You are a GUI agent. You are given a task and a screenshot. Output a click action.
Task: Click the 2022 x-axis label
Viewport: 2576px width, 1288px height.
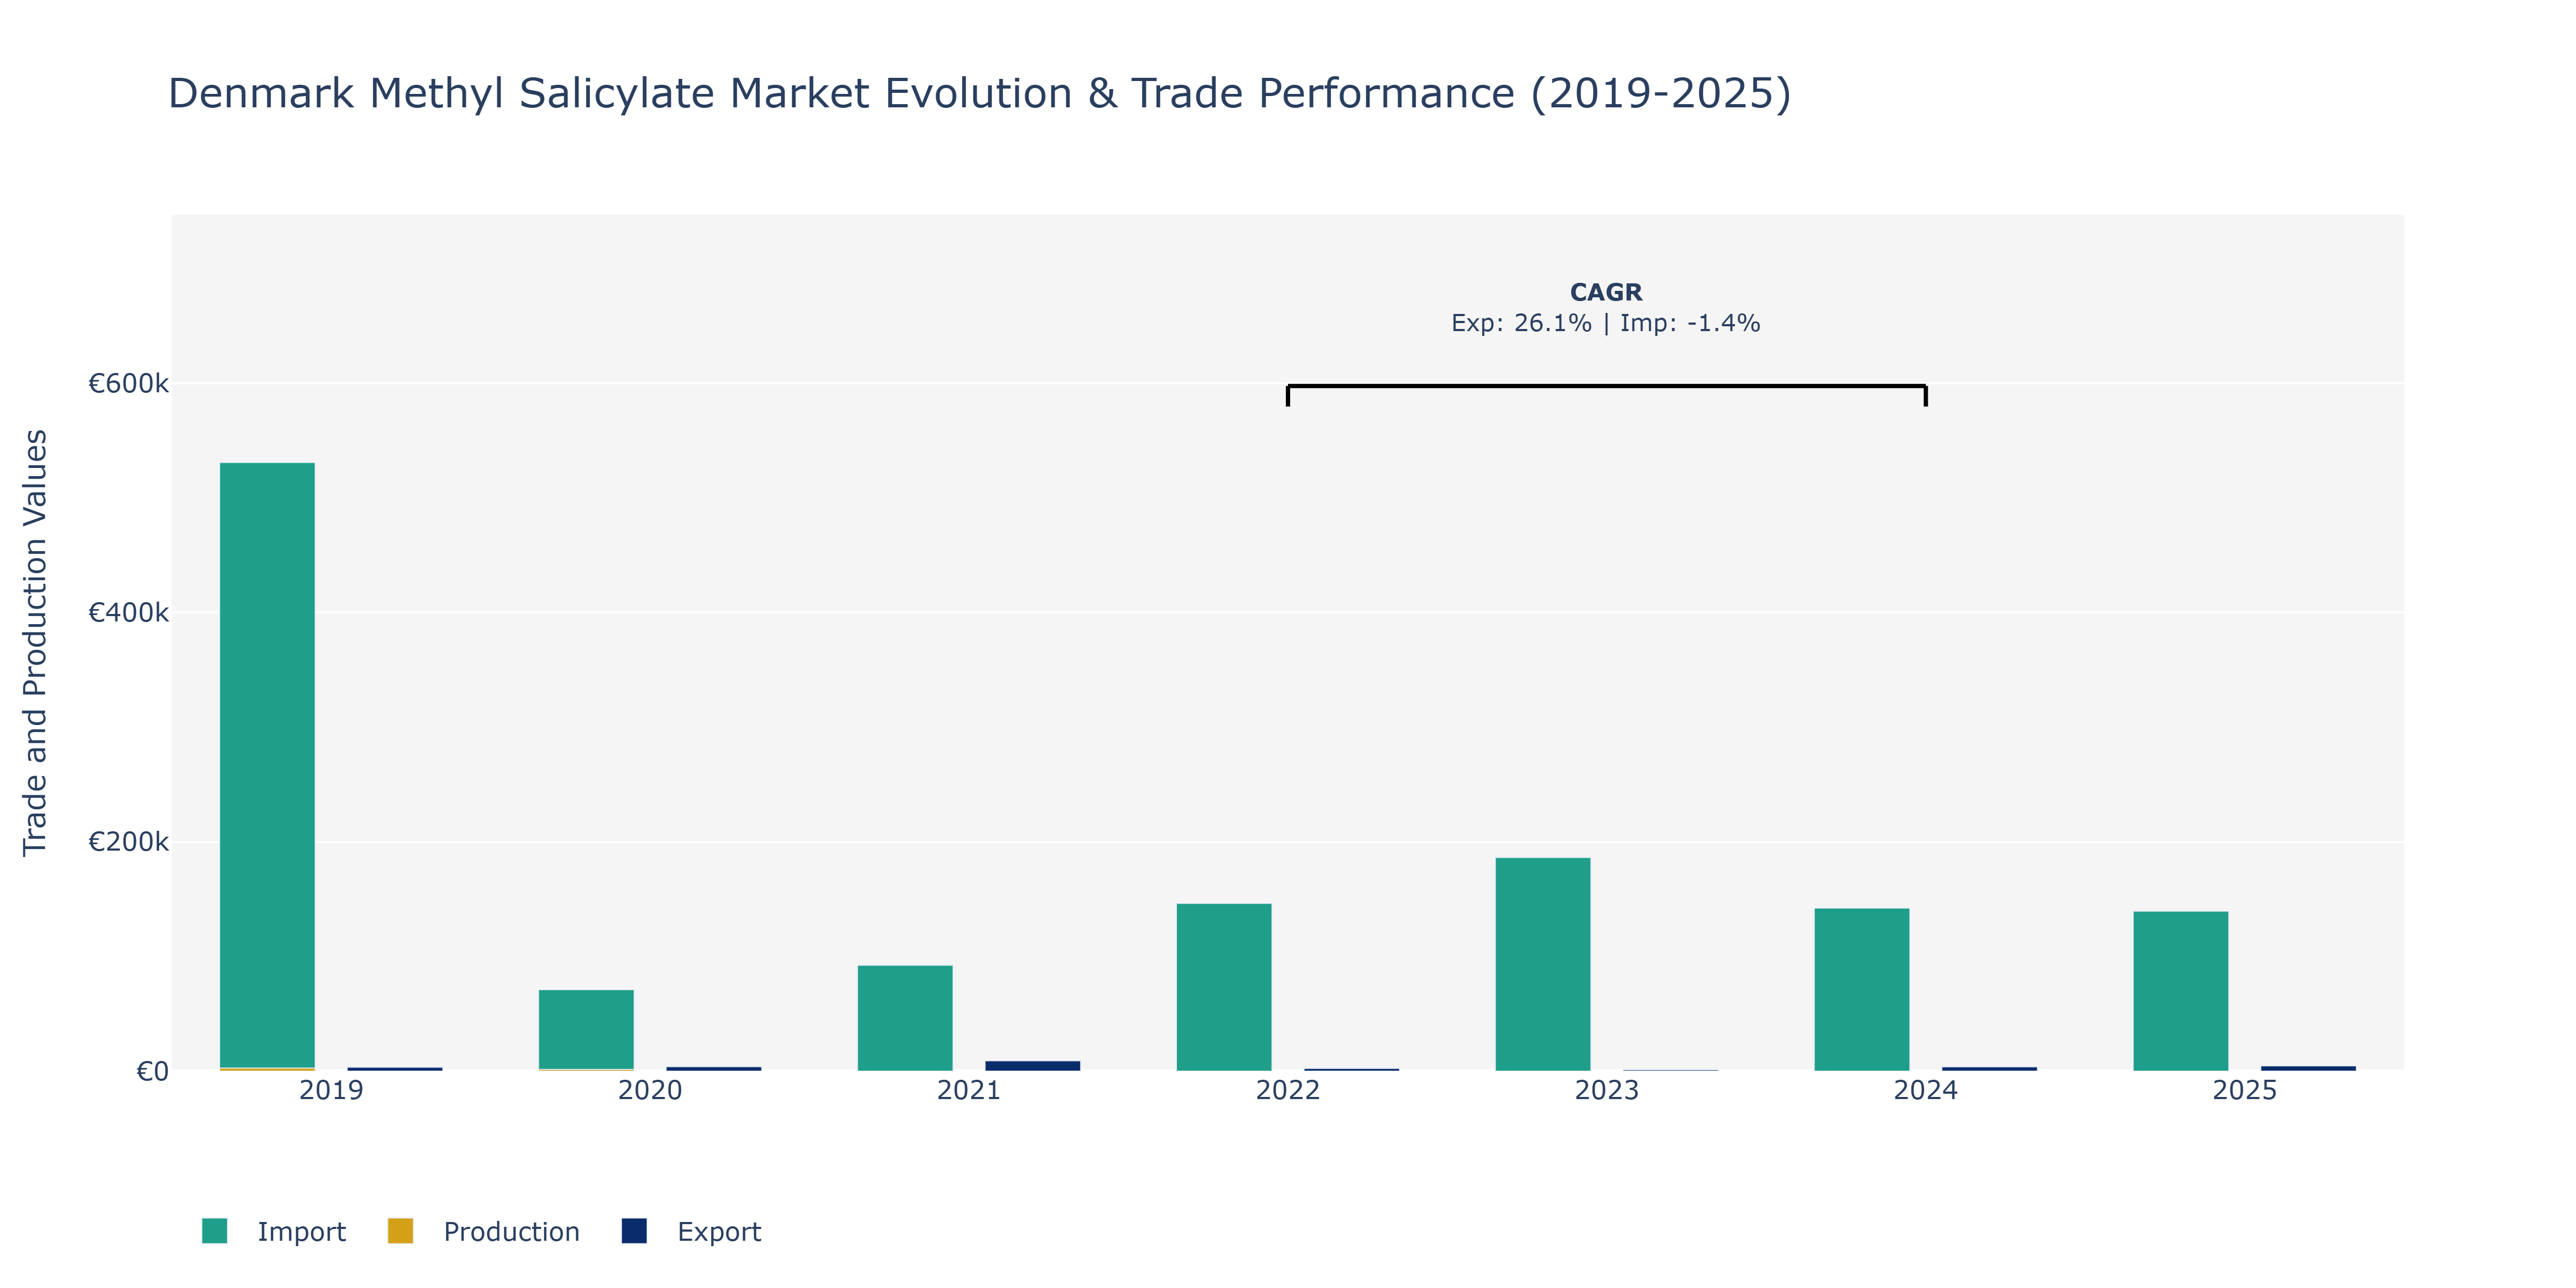[x=1288, y=1090]
